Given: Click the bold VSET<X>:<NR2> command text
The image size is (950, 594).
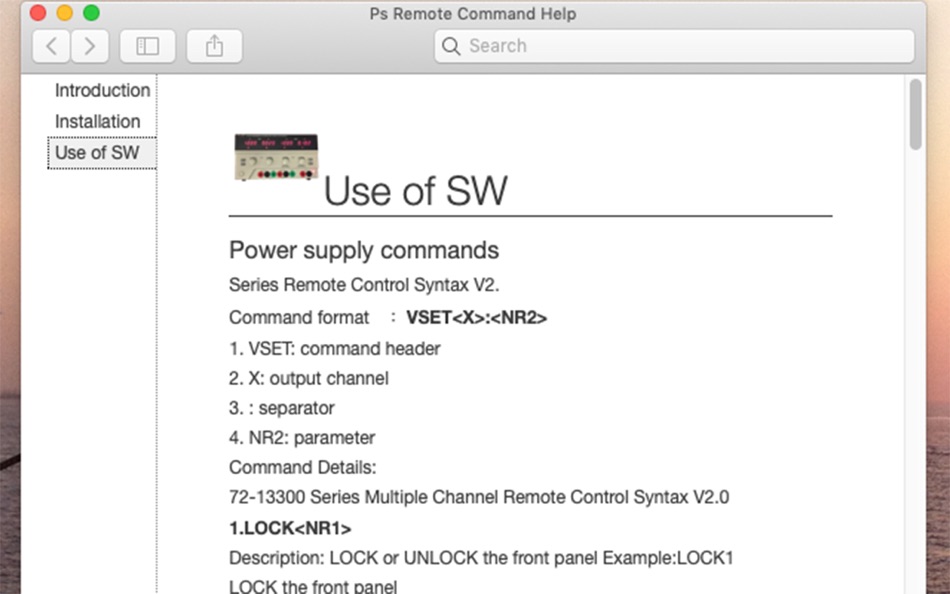Looking at the screenshot, I should 476,318.
